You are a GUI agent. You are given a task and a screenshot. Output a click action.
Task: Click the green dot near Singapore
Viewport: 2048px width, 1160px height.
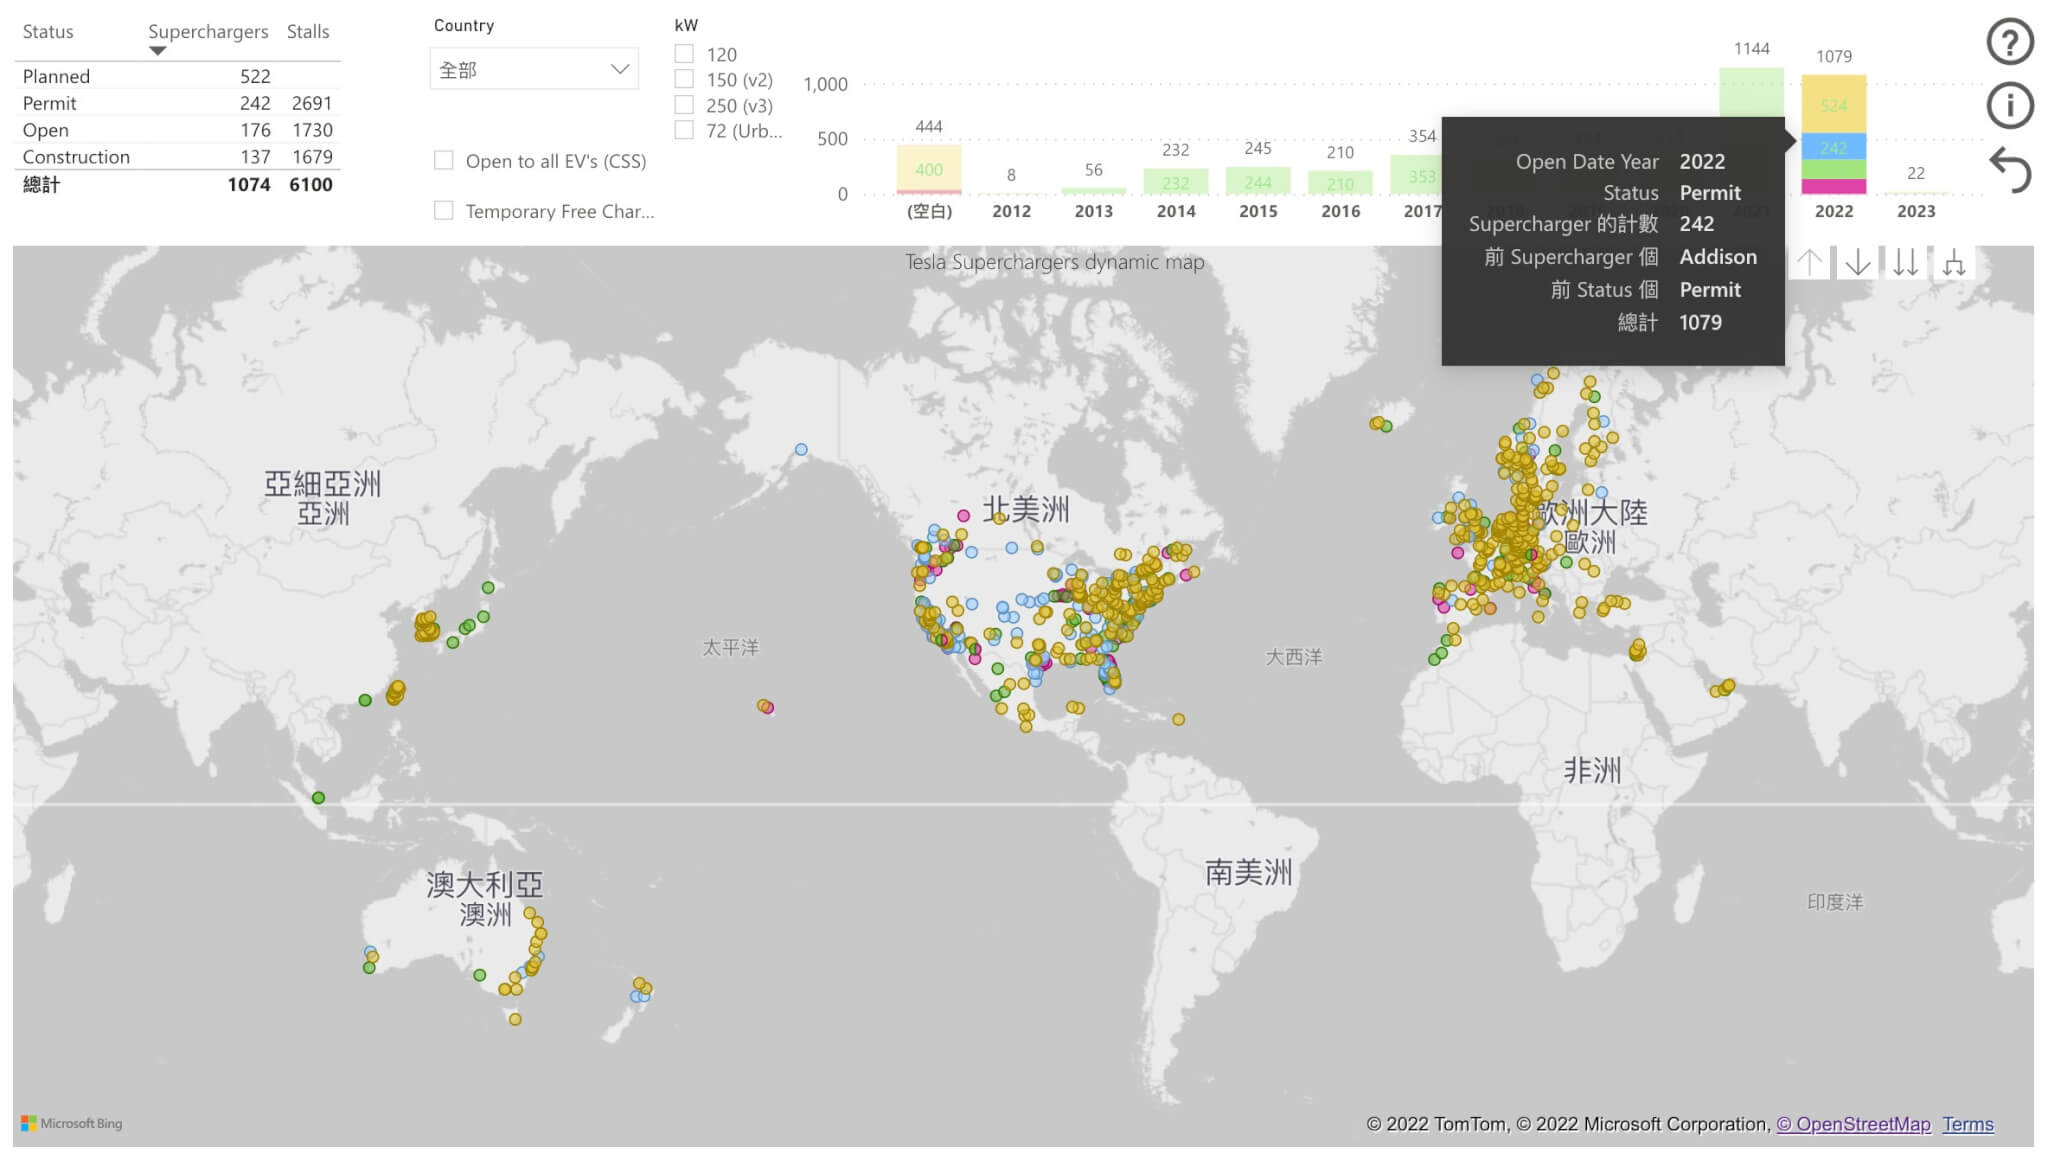[x=318, y=798]
